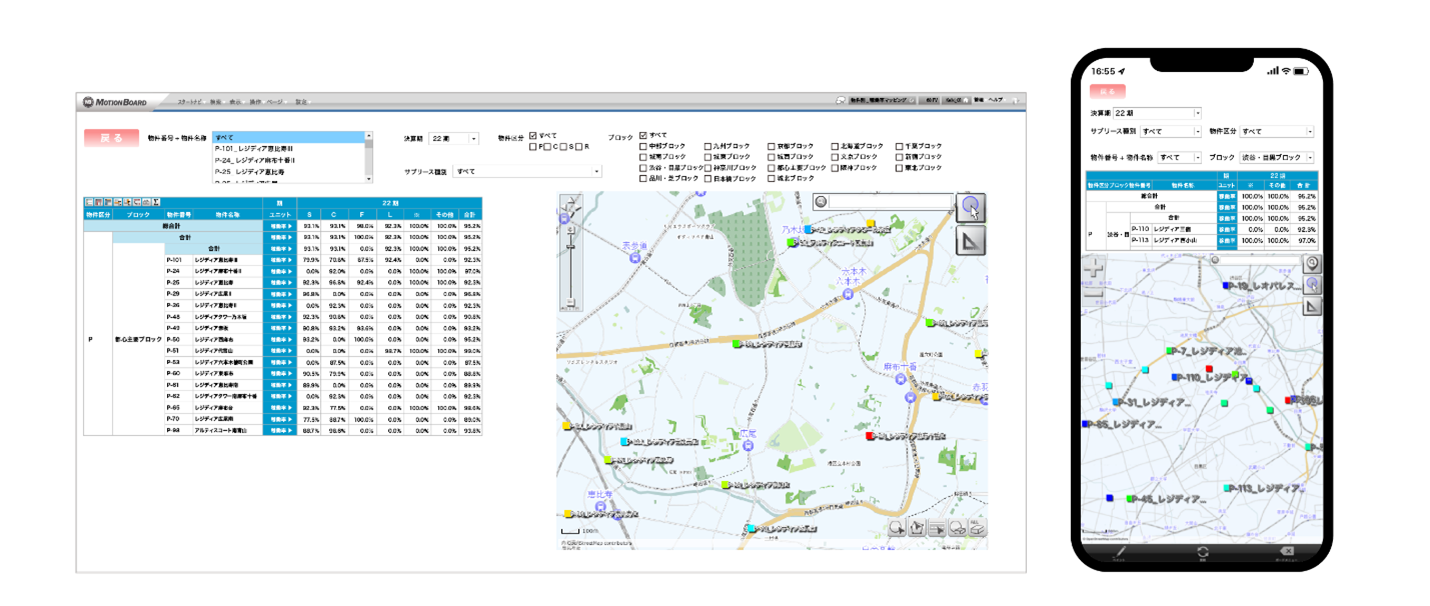
Task: Click the first map tool icon in the bottom-right toolbar
Action: tap(896, 528)
